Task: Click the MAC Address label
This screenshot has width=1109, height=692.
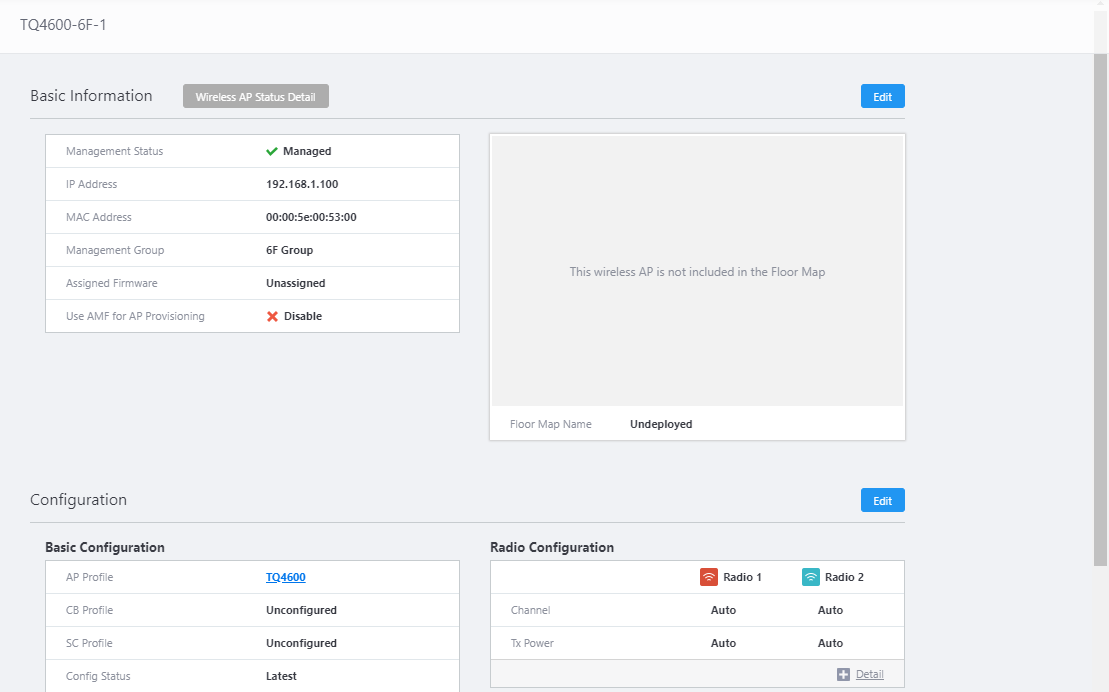Action: tap(98, 217)
